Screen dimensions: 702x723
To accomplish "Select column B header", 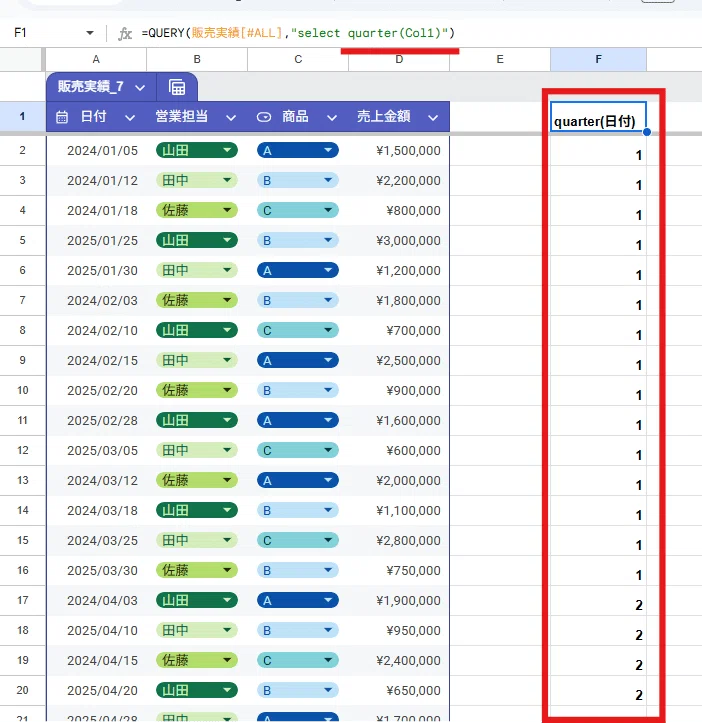I will coord(197,59).
